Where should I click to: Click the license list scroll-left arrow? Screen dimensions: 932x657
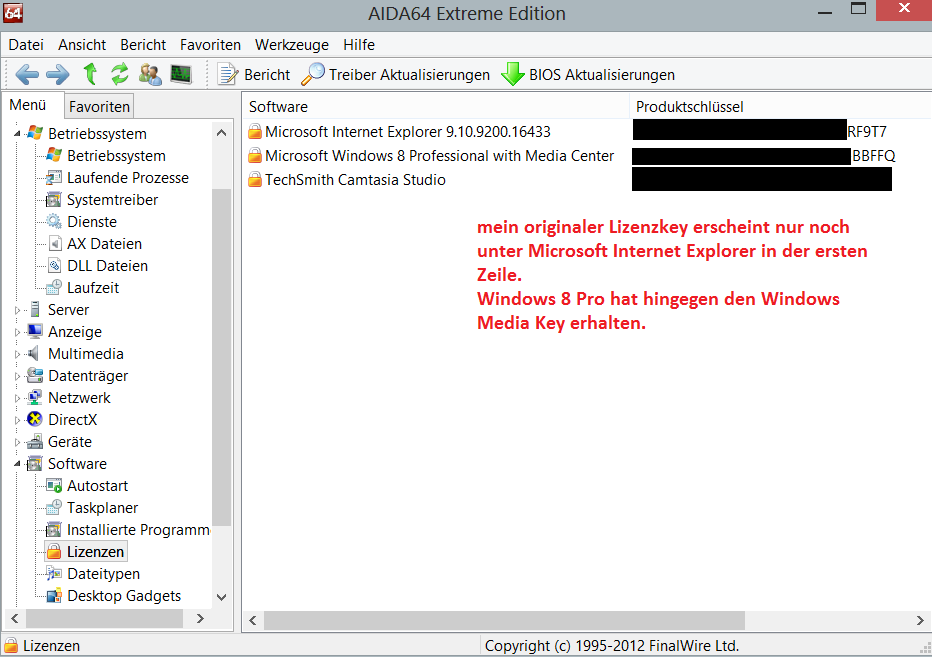(253, 620)
